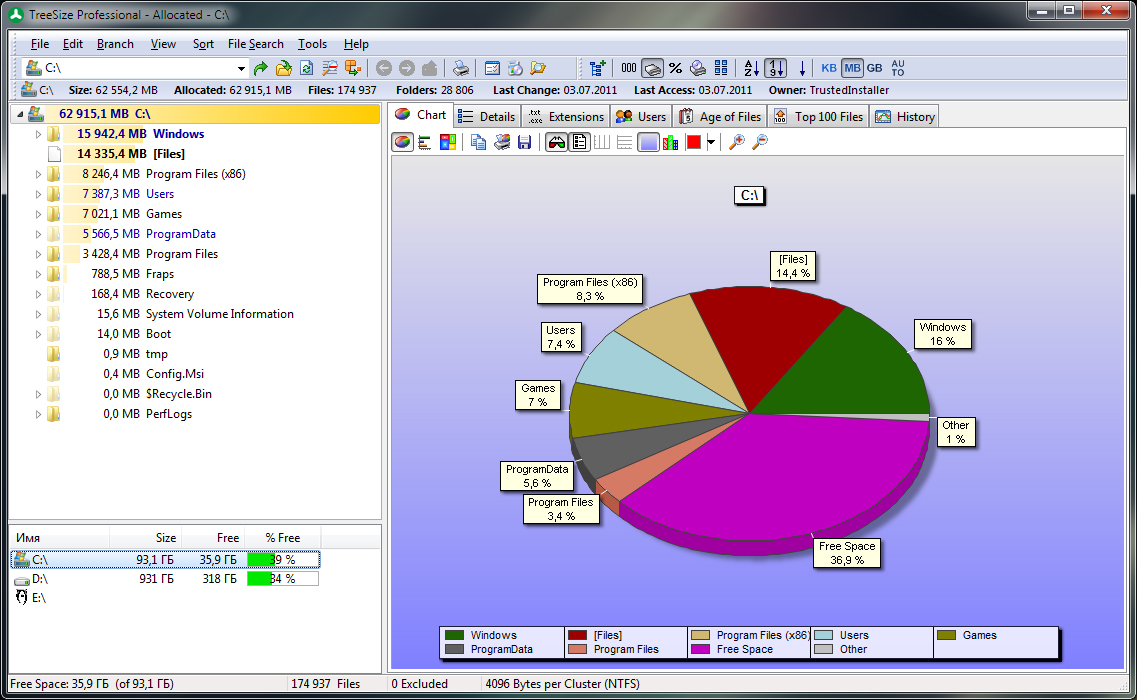Switch size units to GB
The height and width of the screenshot is (700, 1137).
[874, 68]
